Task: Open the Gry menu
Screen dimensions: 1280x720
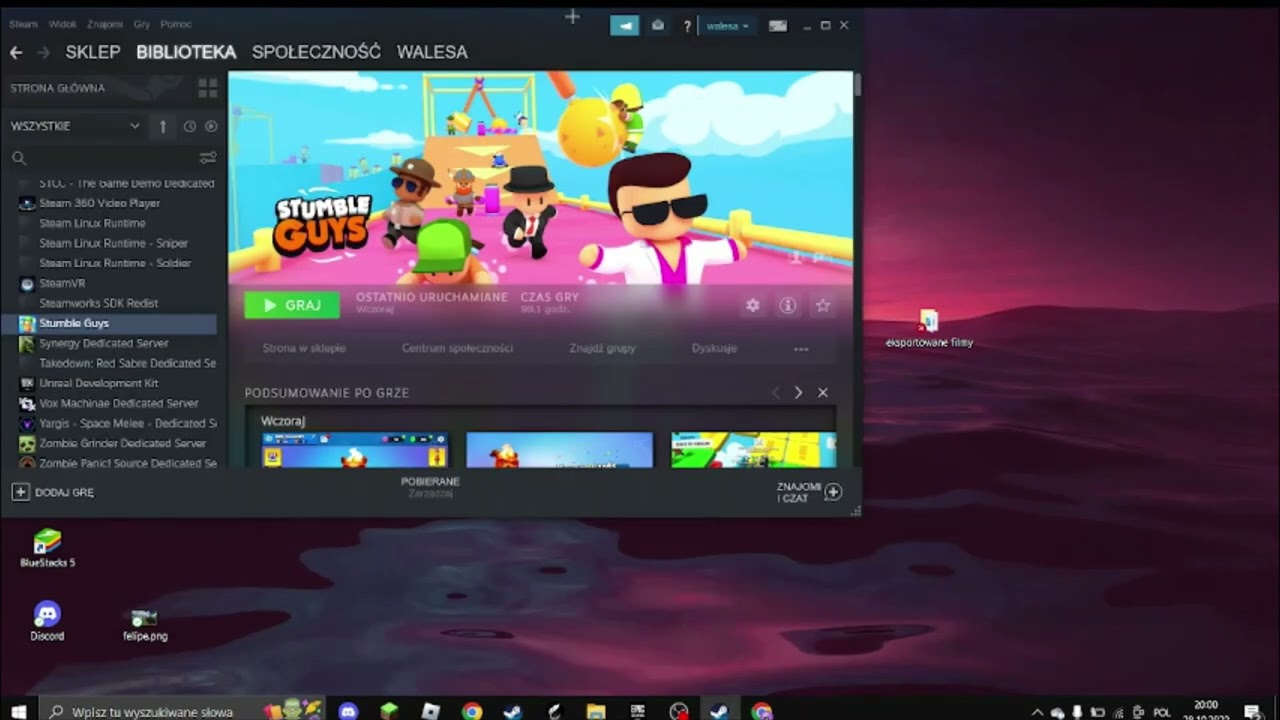Action: (141, 24)
